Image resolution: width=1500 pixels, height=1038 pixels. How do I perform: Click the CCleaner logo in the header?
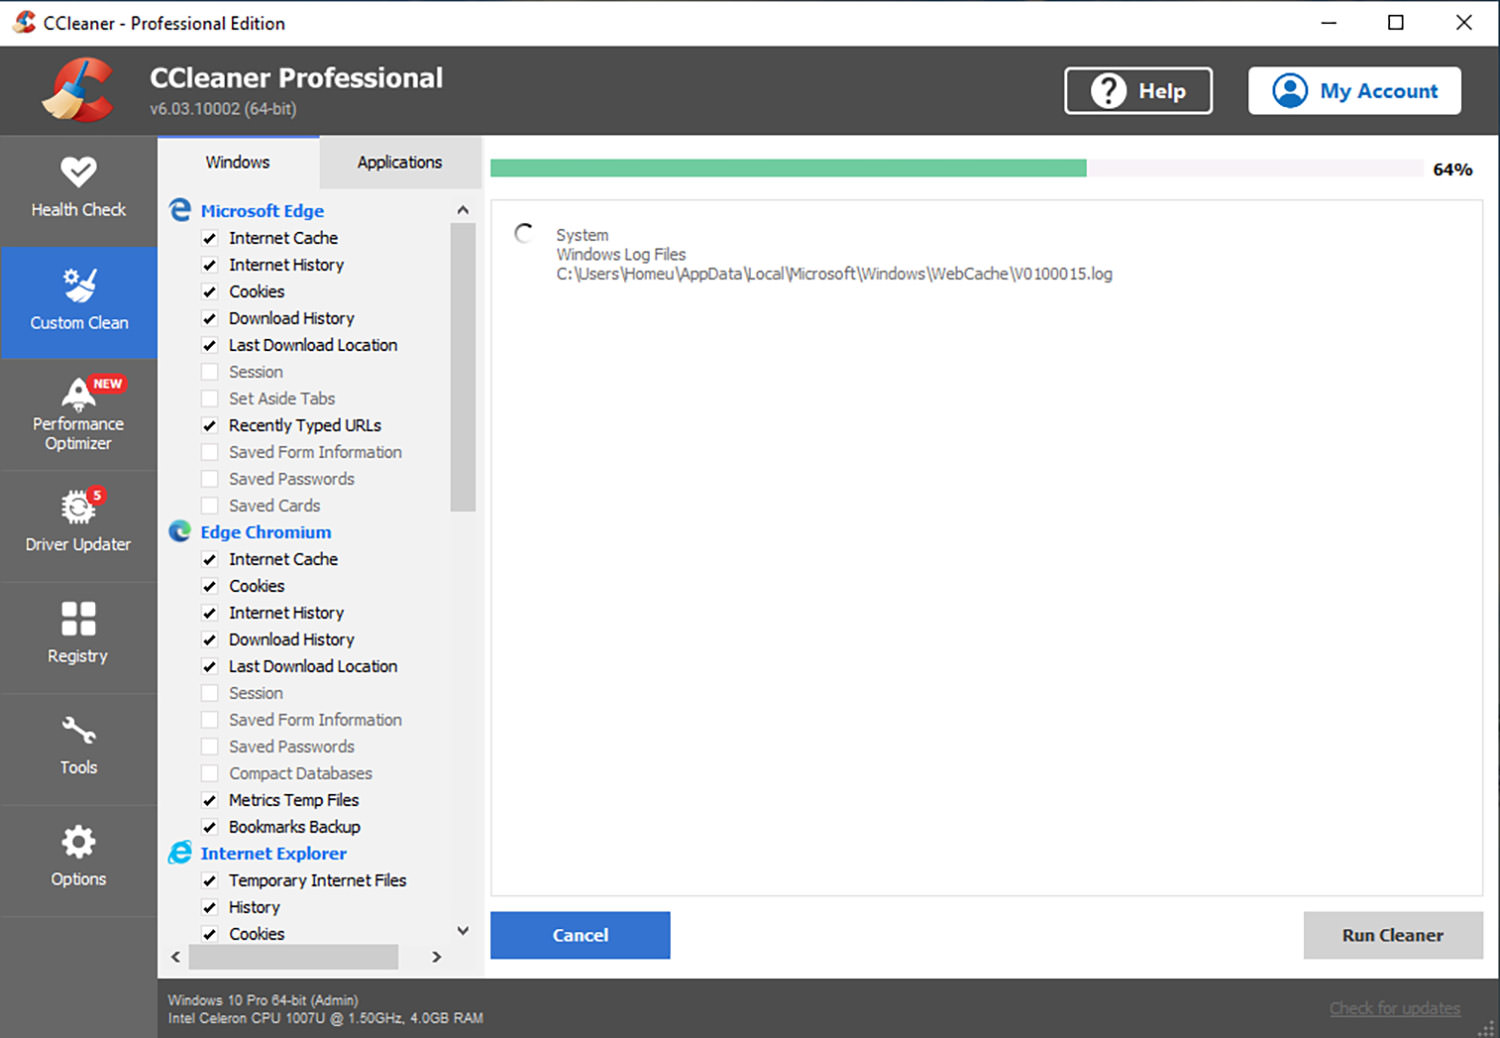(78, 90)
